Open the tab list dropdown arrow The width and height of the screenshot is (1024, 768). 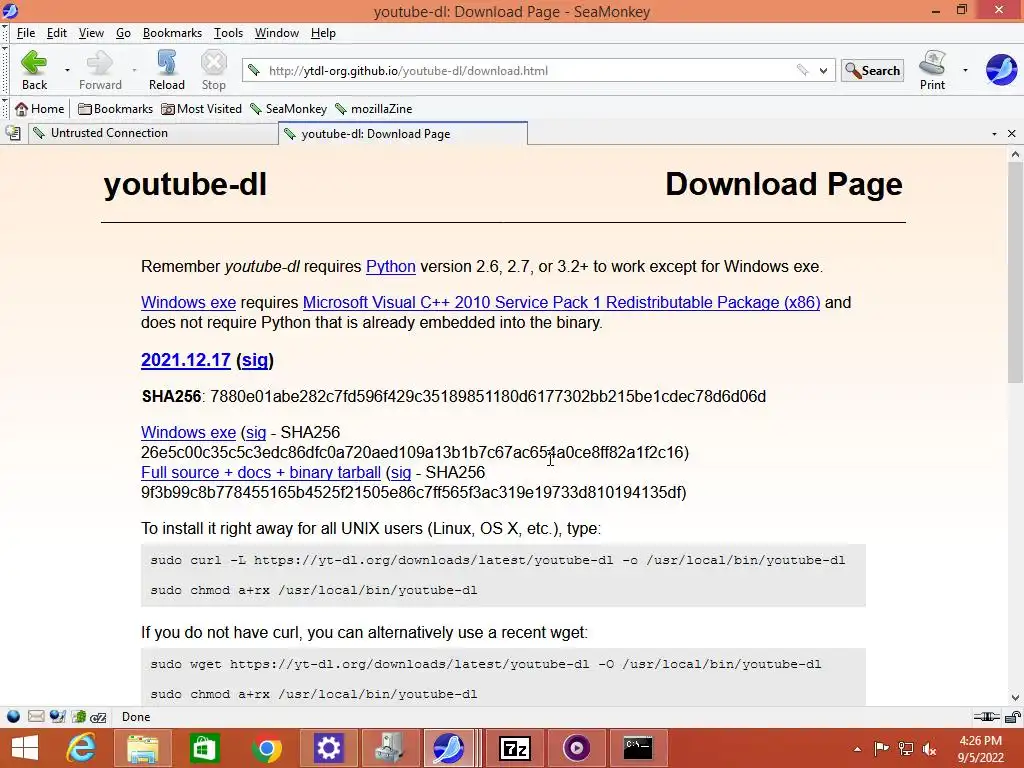[994, 134]
